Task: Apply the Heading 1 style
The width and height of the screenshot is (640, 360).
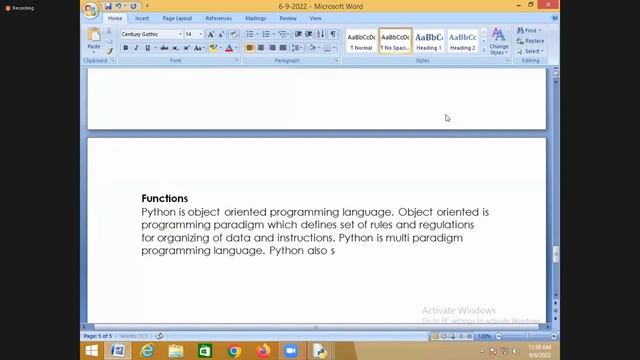Action: (x=429, y=41)
